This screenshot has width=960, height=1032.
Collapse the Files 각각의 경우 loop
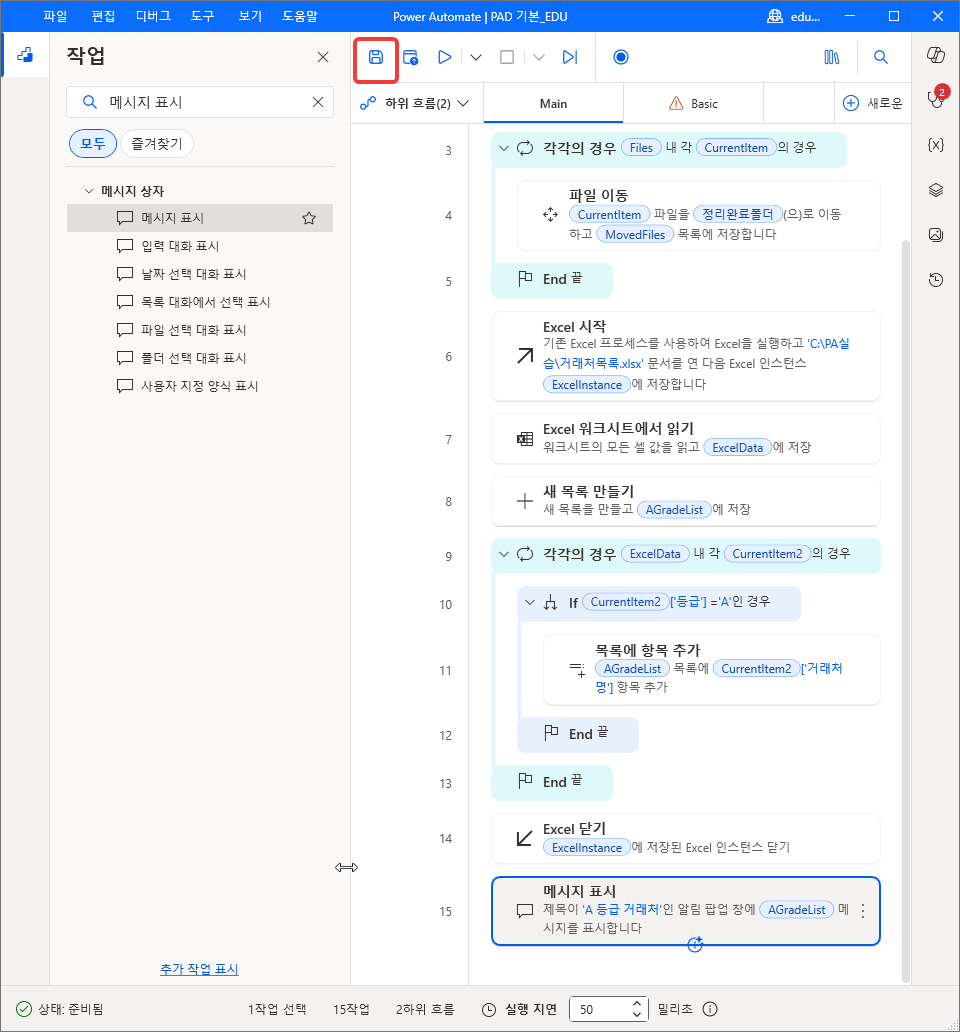click(504, 148)
